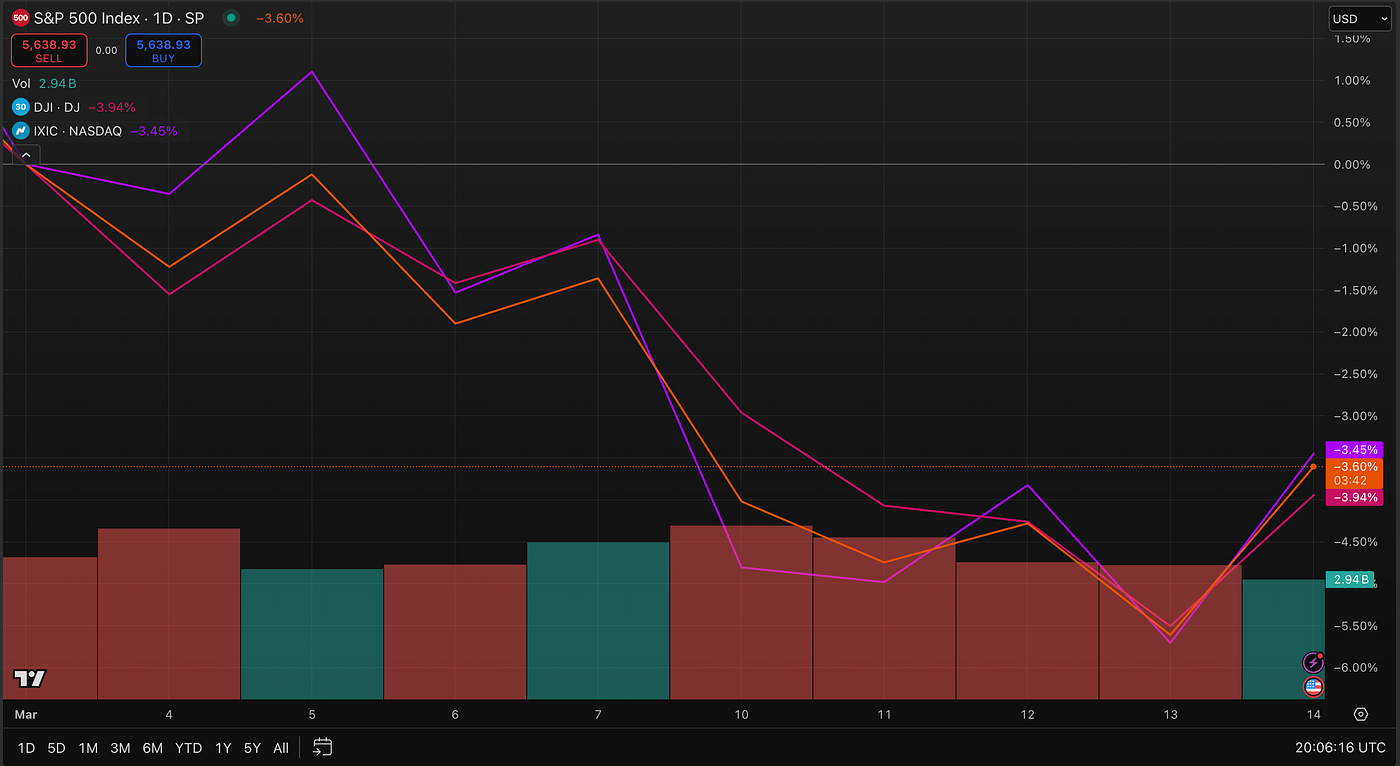Click the date 7 on time axis
The width and height of the screenshot is (1400, 766).
pyautogui.click(x=598, y=715)
